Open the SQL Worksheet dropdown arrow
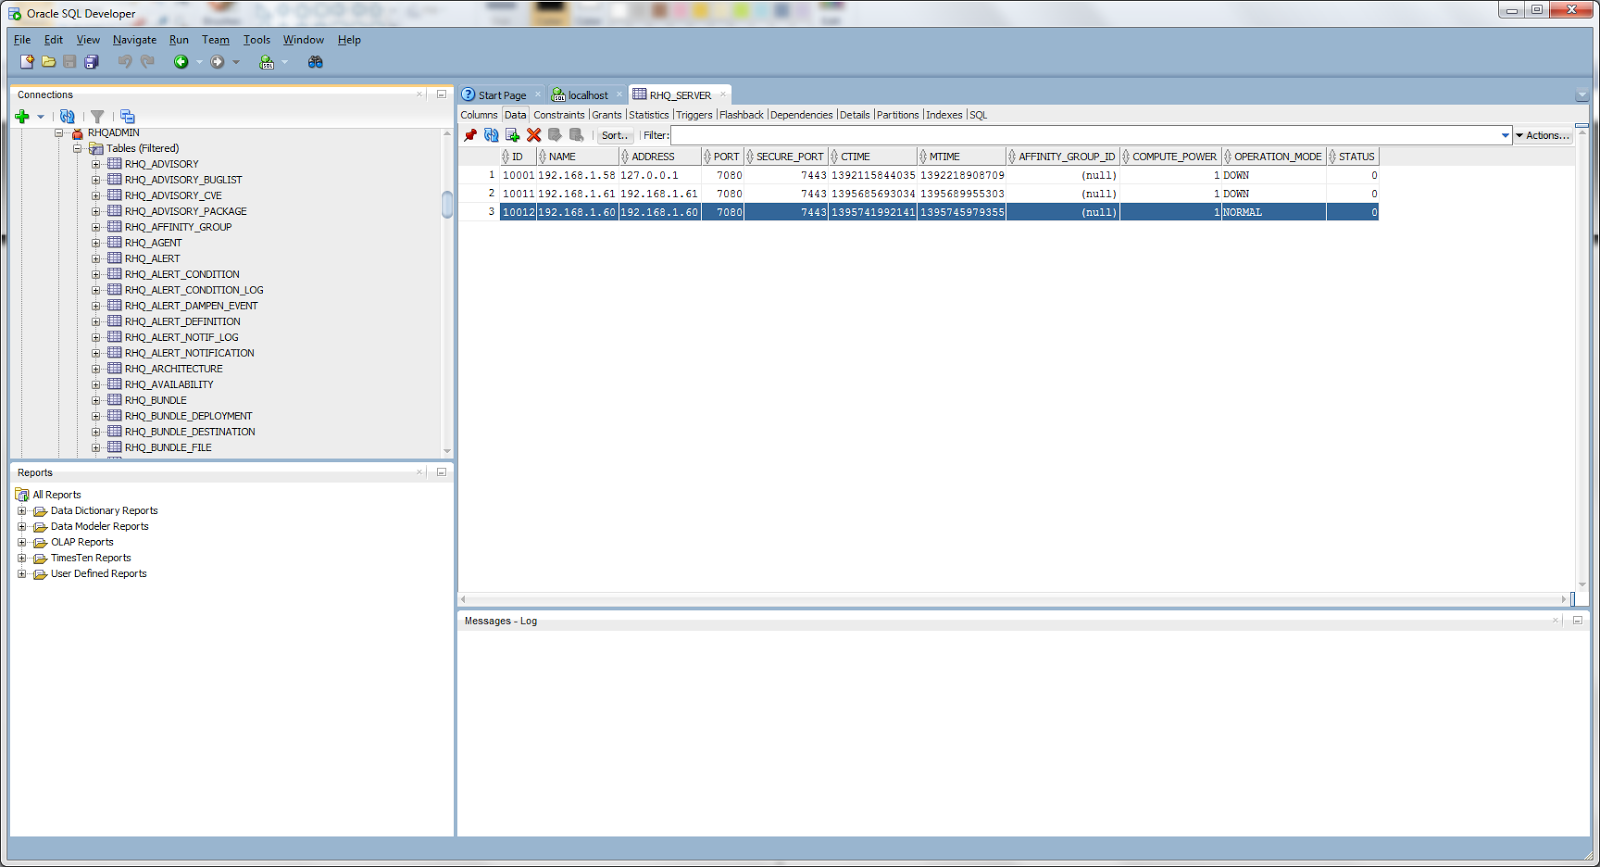The height and width of the screenshot is (867, 1600). (285, 62)
